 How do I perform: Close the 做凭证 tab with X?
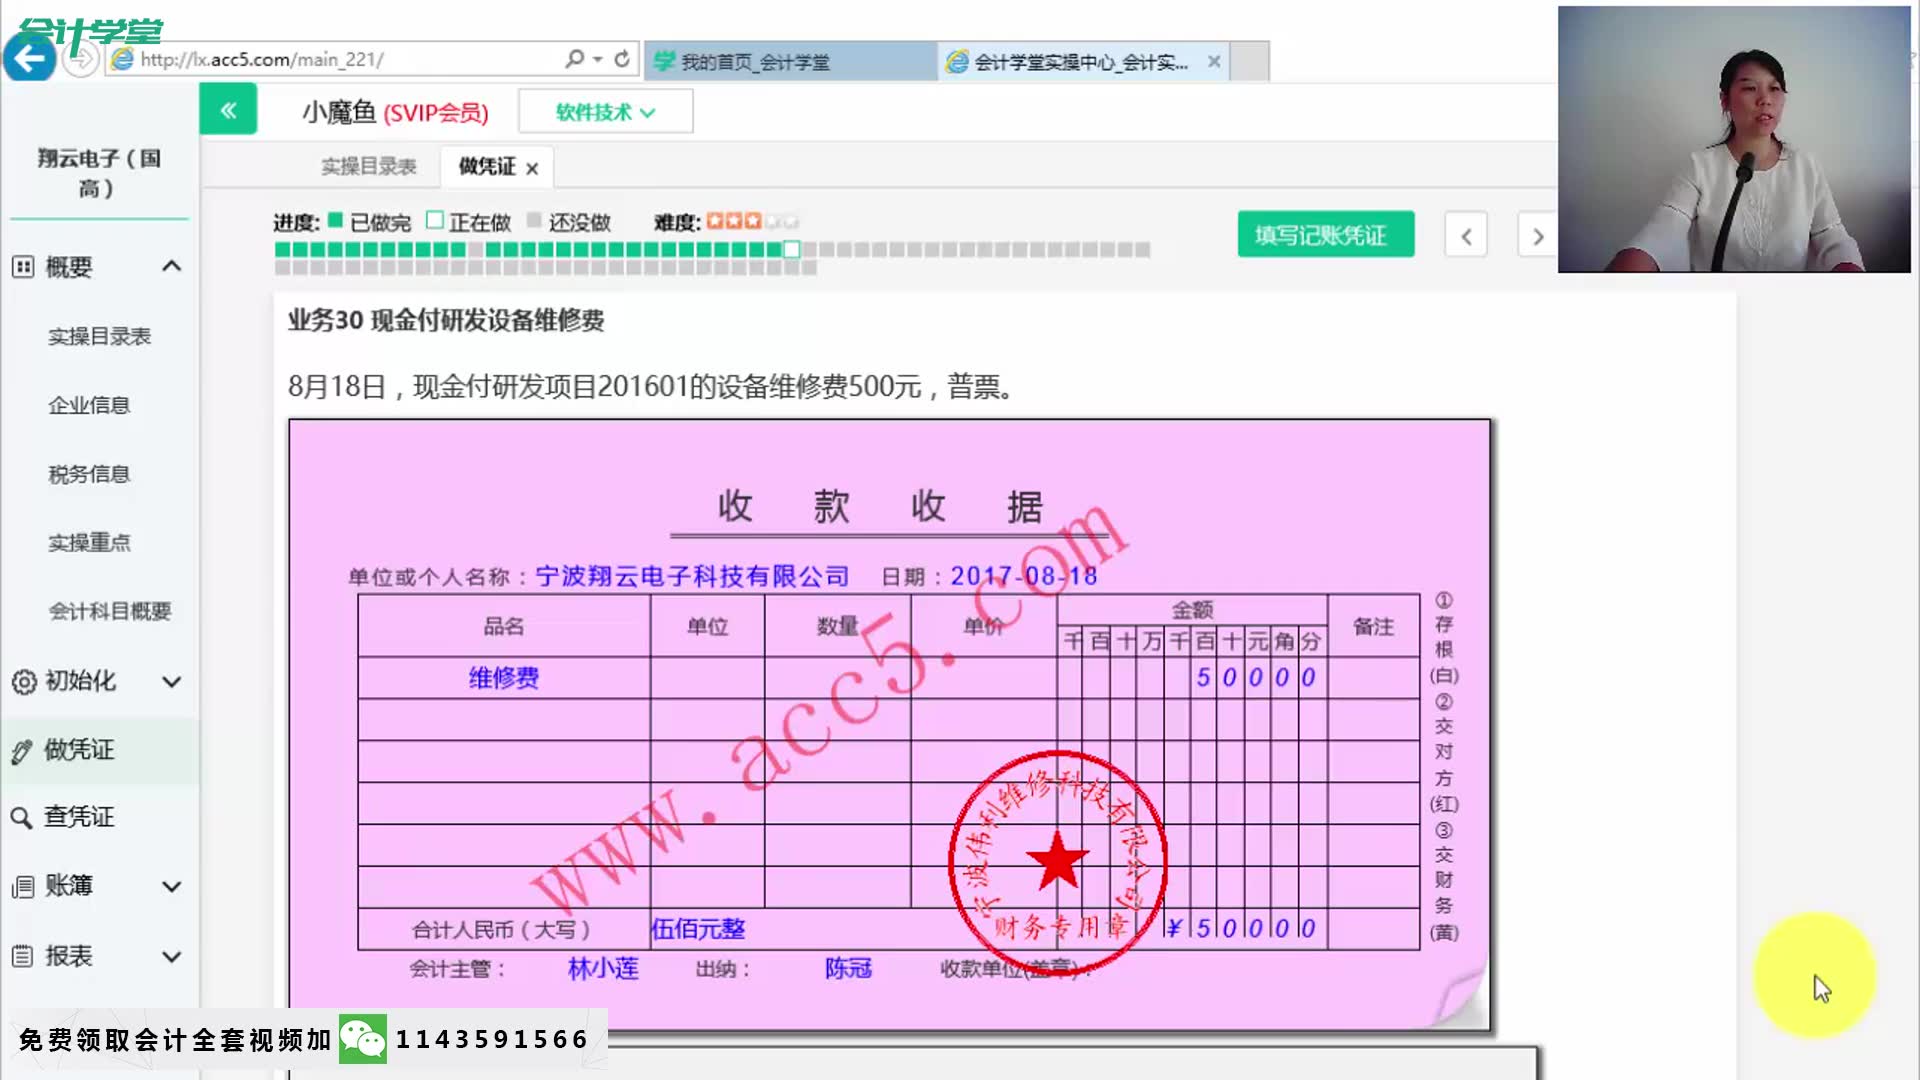[532, 169]
